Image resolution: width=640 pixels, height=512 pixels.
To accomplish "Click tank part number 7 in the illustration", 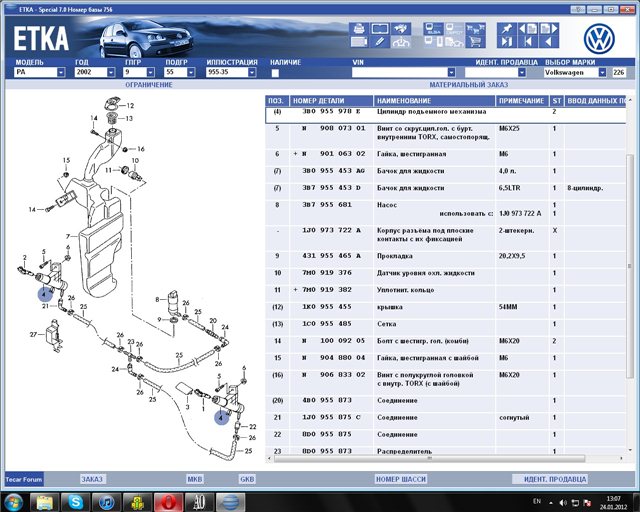I will point(68,236).
